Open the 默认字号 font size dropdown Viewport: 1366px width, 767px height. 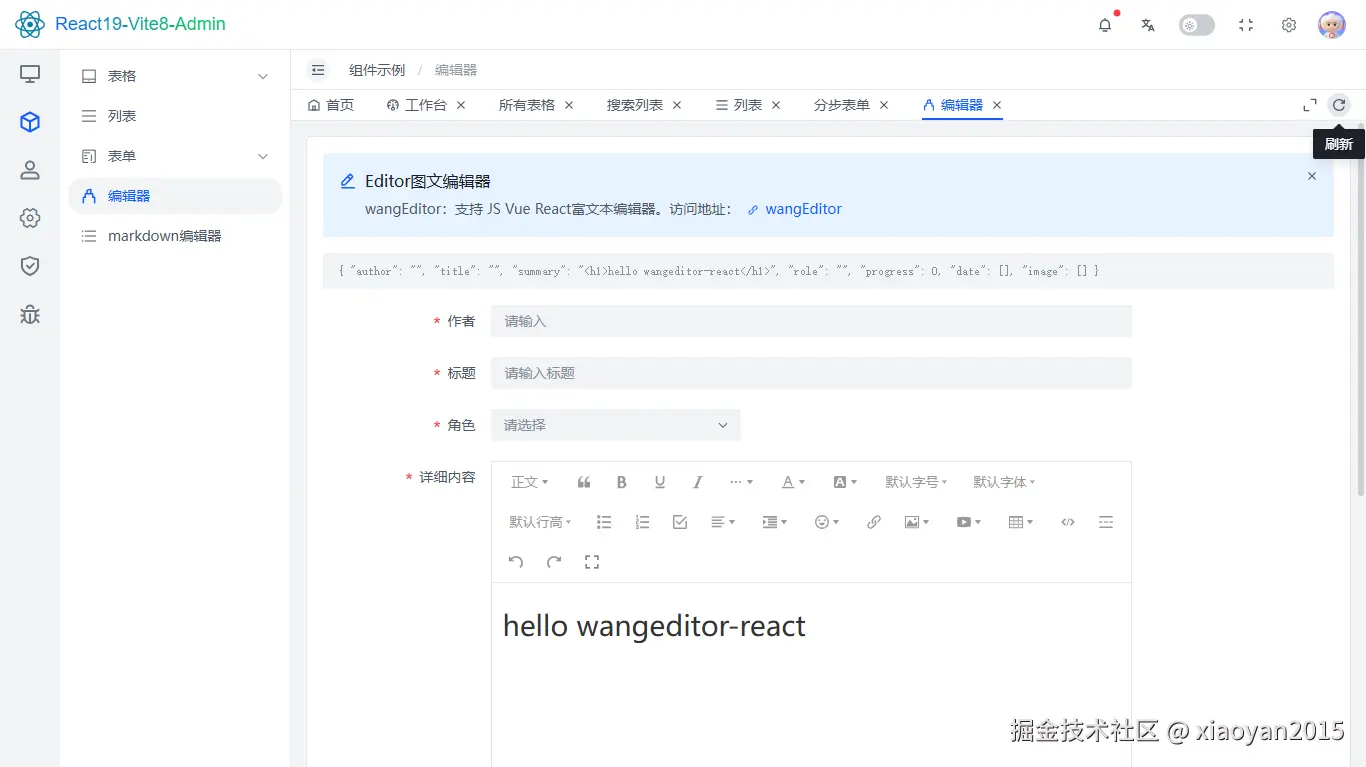[x=916, y=482]
